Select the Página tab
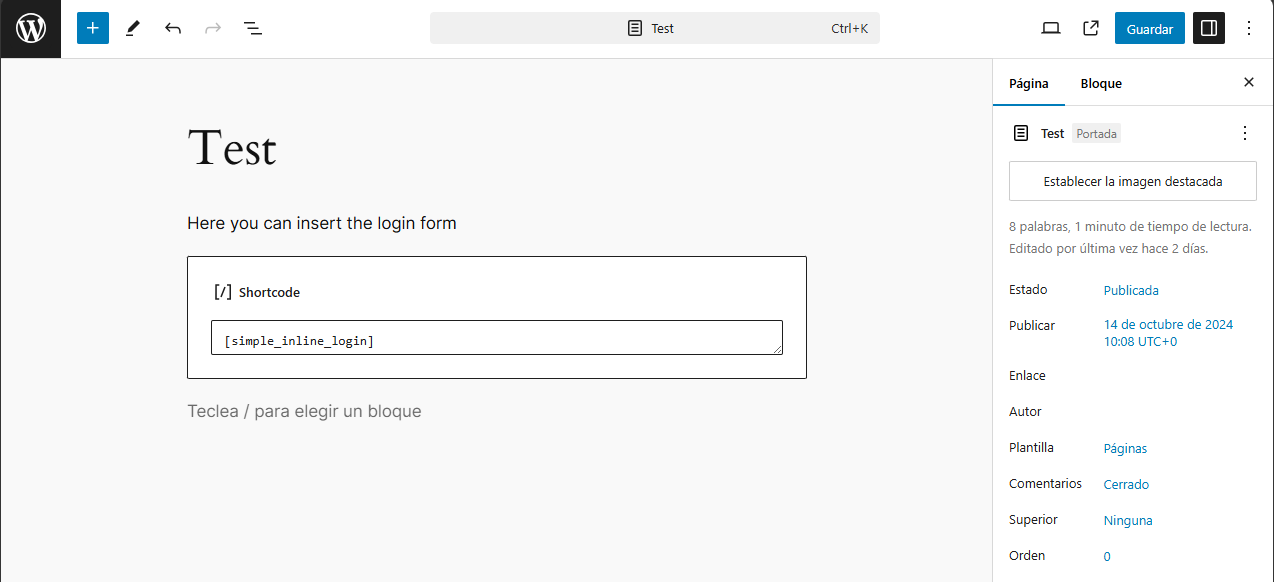The width and height of the screenshot is (1274, 582). tap(1029, 83)
